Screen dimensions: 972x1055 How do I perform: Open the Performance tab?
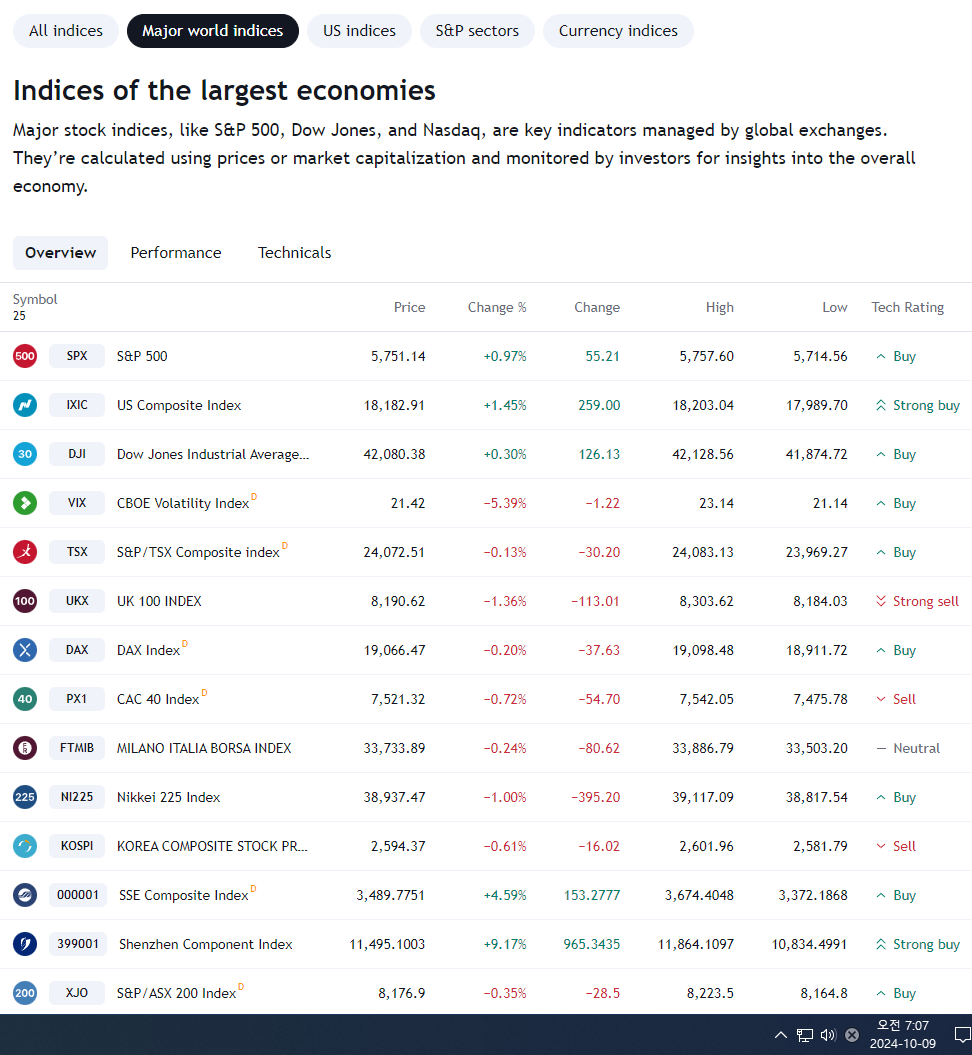(x=176, y=253)
